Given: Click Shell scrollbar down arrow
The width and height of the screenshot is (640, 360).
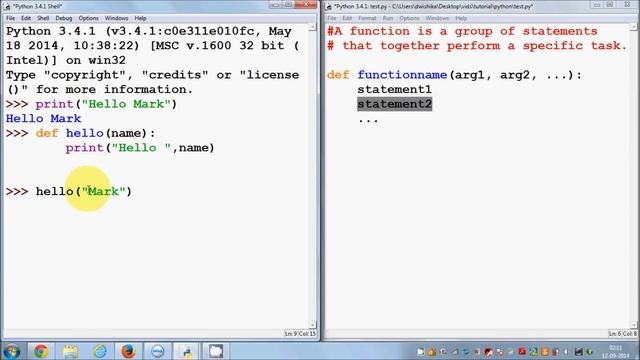Looking at the screenshot, I should (312, 325).
